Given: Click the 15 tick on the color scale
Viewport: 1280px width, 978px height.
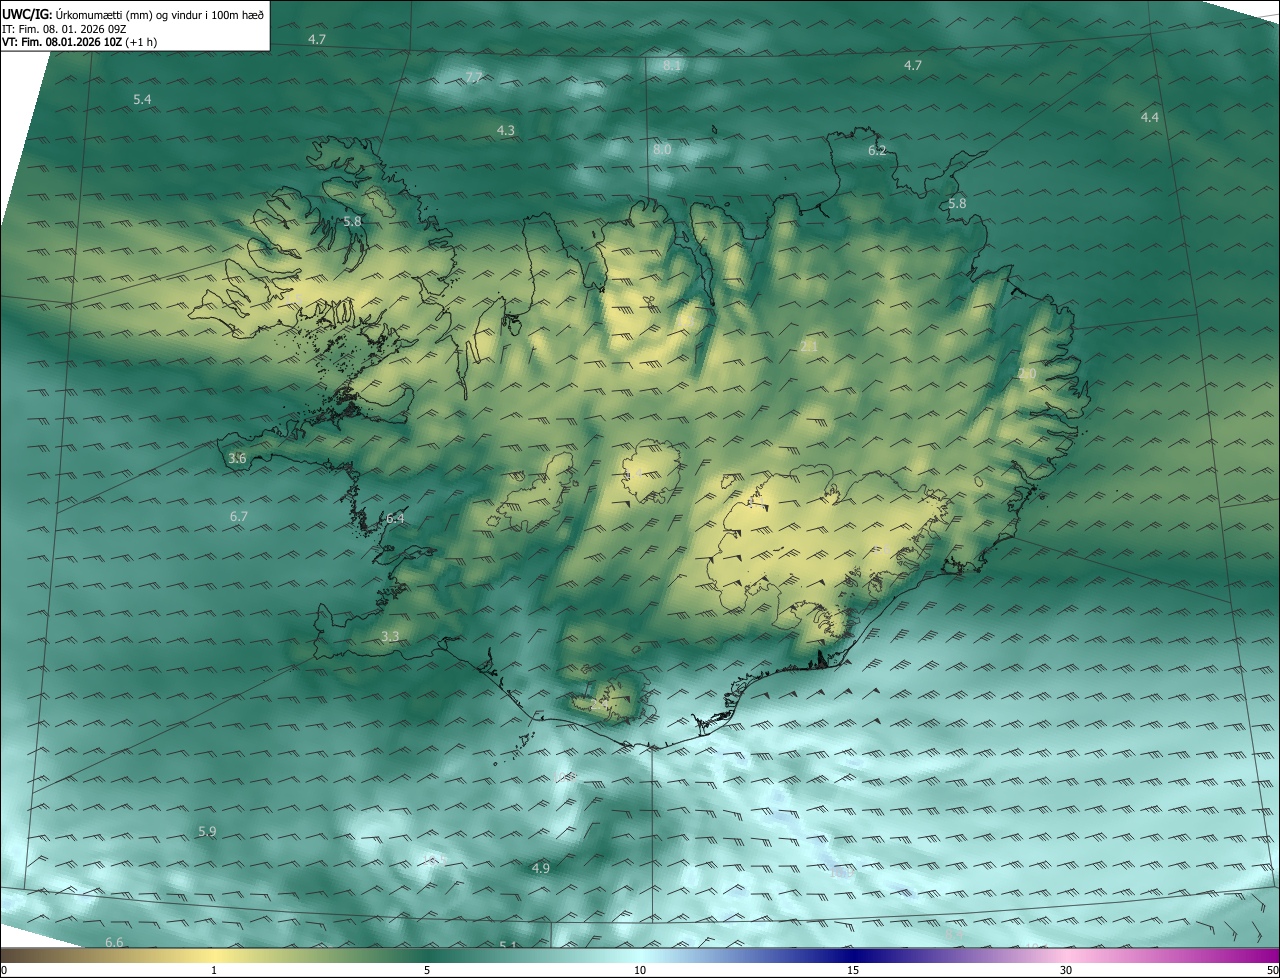Looking at the screenshot, I should click(853, 970).
